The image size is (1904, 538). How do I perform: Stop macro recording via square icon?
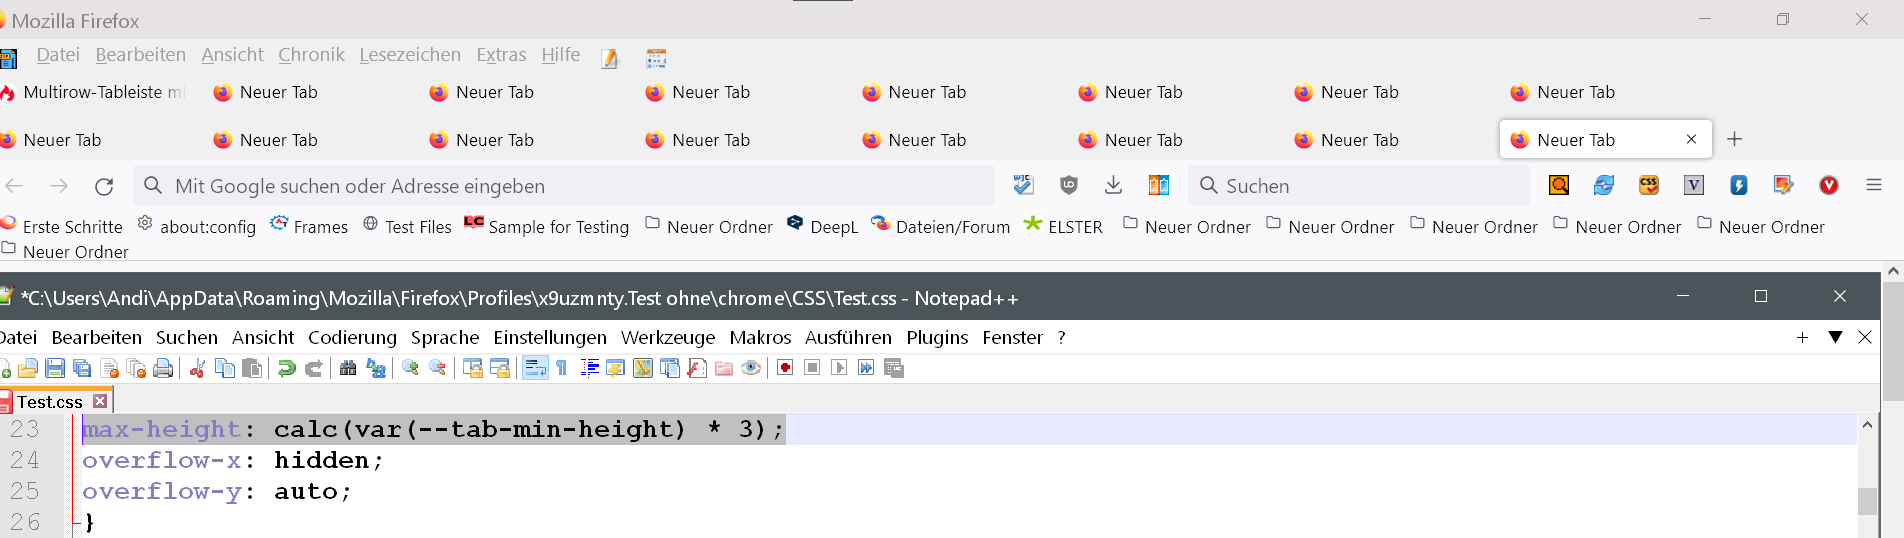pos(812,368)
